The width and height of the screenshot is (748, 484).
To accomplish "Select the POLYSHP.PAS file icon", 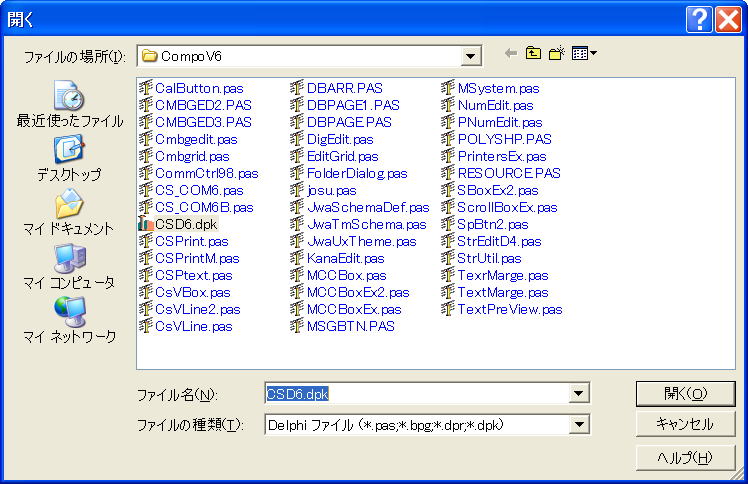I will coord(448,139).
